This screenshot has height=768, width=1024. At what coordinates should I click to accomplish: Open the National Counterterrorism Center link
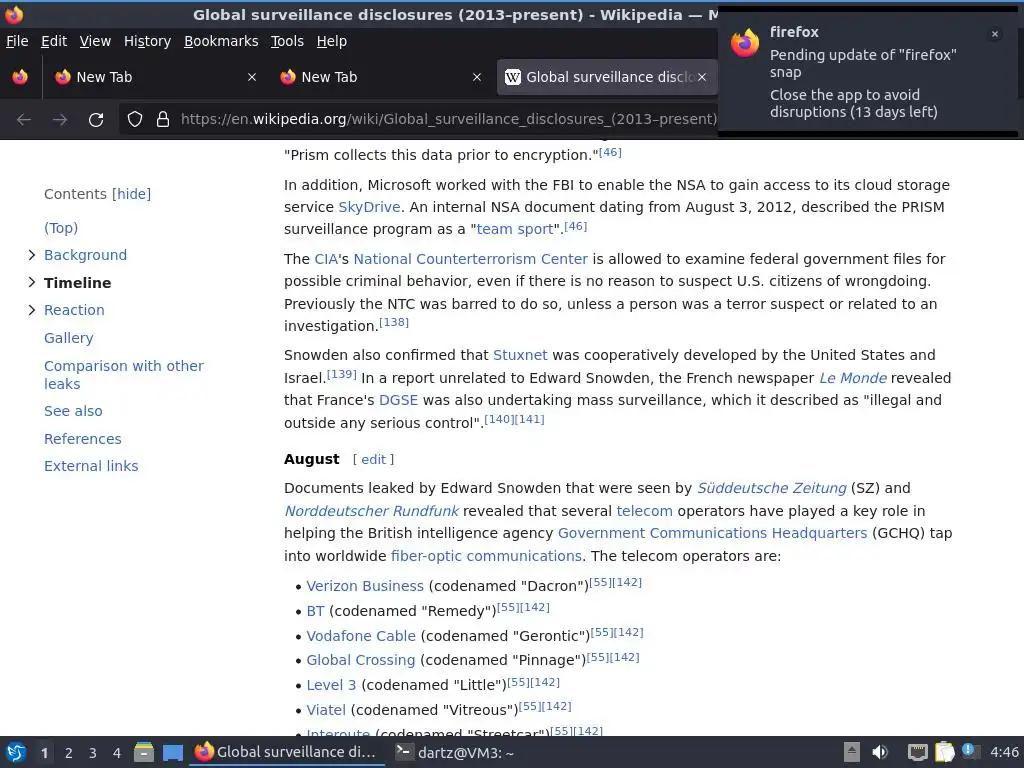(x=470, y=259)
